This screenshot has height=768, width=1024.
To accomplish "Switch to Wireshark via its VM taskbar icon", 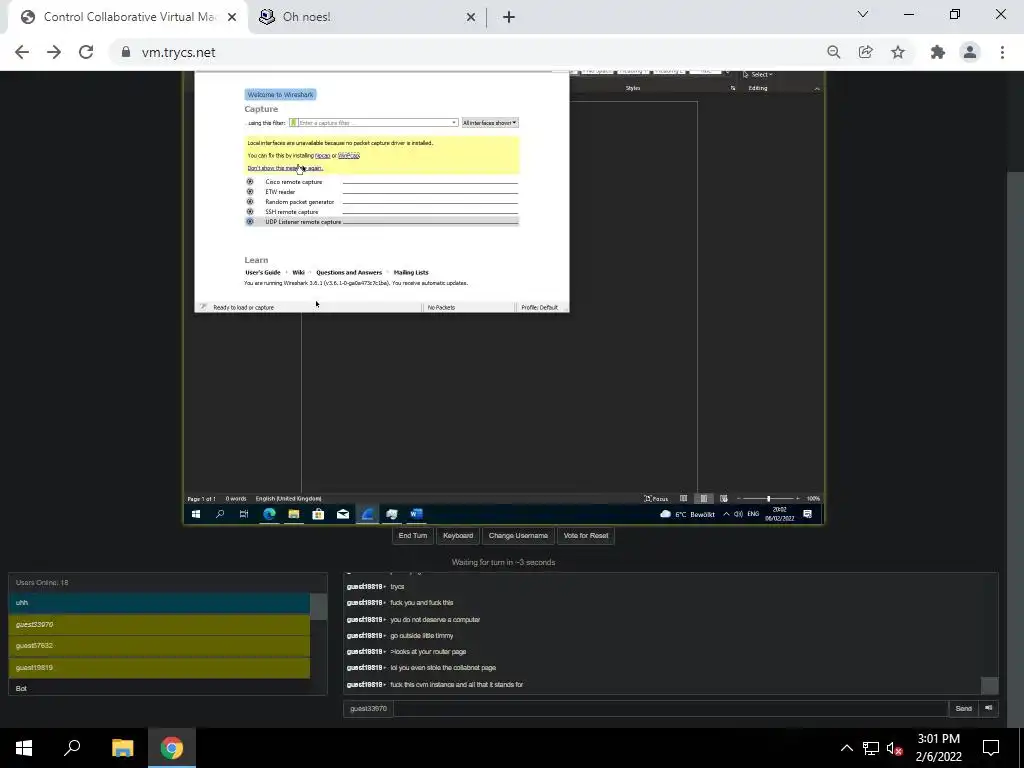I will click(368, 515).
